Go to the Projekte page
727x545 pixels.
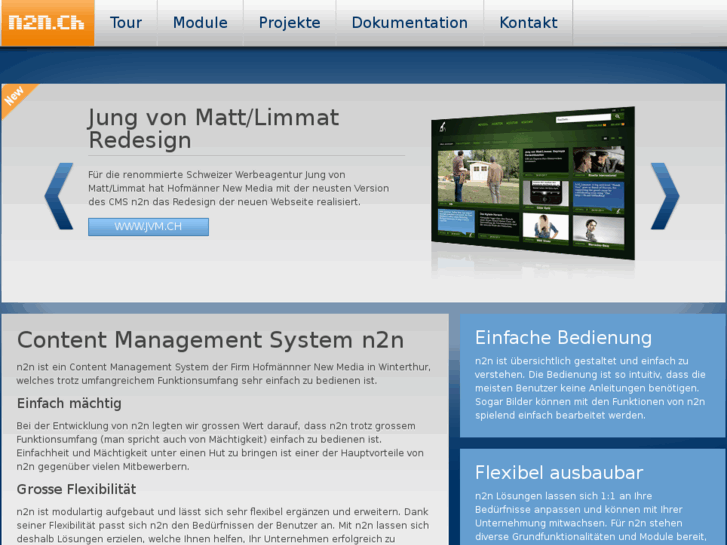(289, 23)
